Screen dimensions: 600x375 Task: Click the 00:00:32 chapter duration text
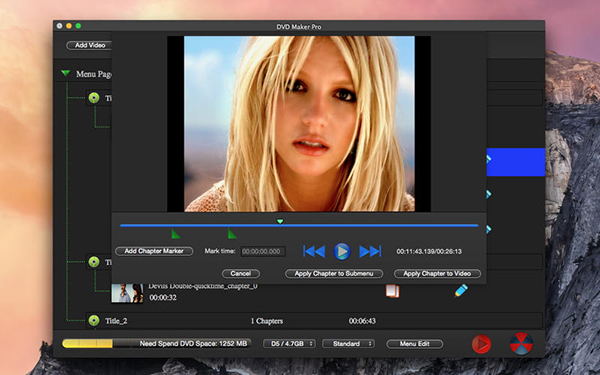[163, 297]
